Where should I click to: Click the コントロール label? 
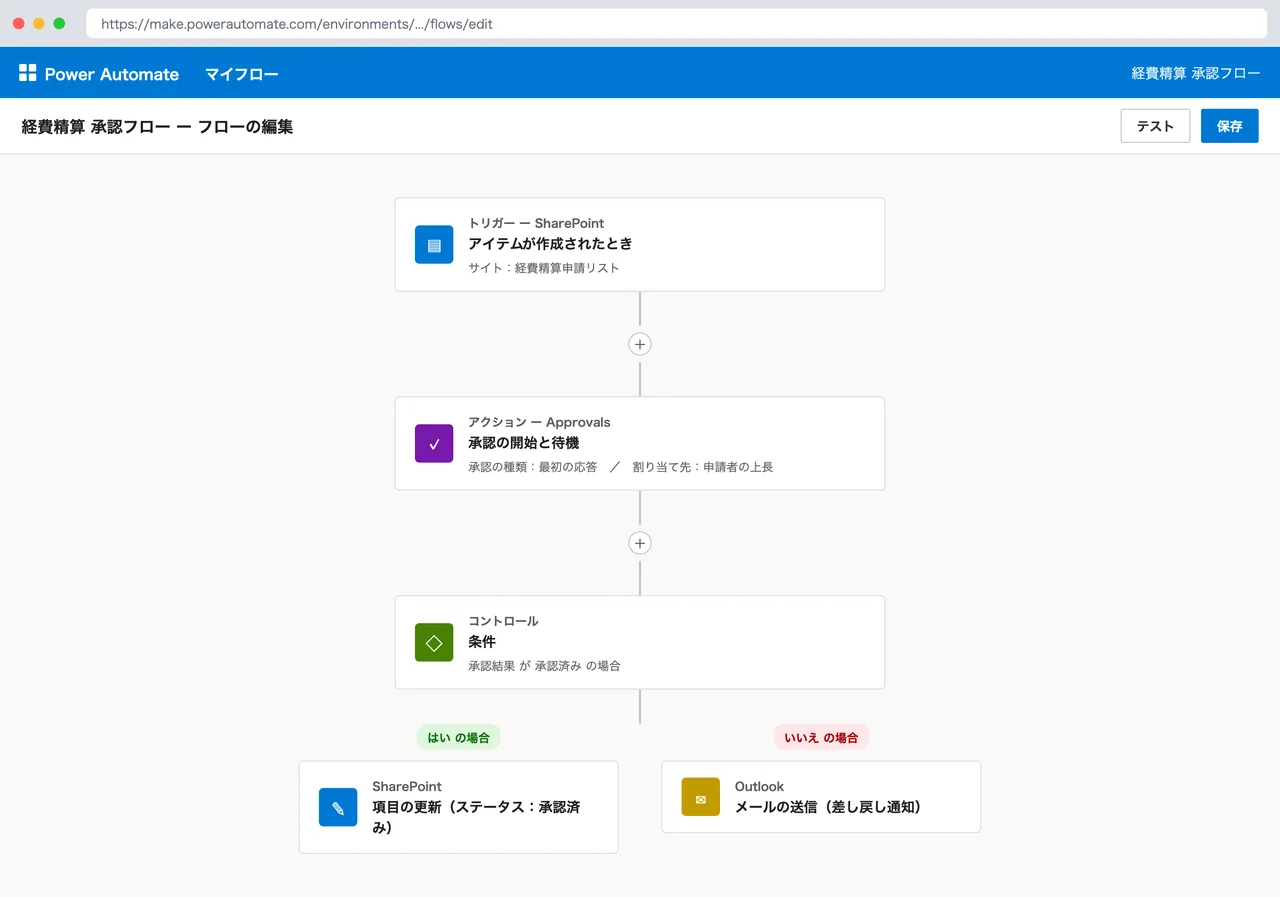(x=503, y=621)
